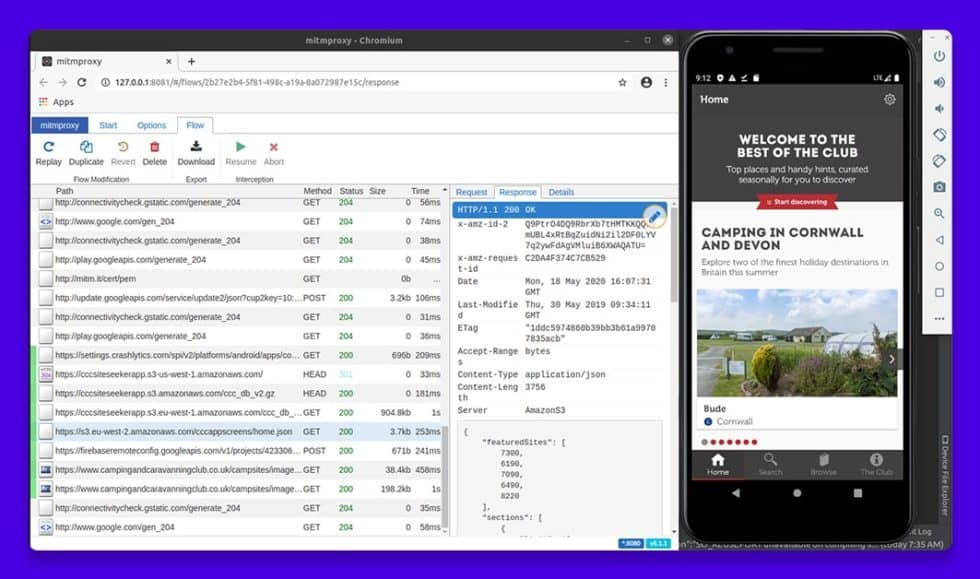This screenshot has height=579, width=980.
Task: Switch to the mitmproxy menu tab
Action: tap(59, 125)
